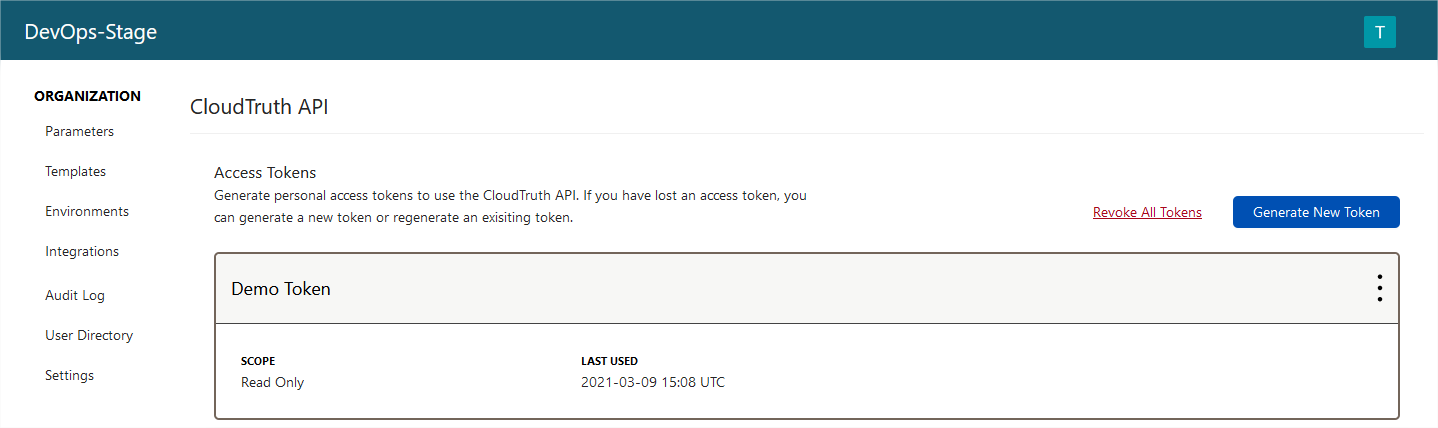Click the LAST USED column label
Viewport: 1438px width, 428px height.
[x=609, y=361]
